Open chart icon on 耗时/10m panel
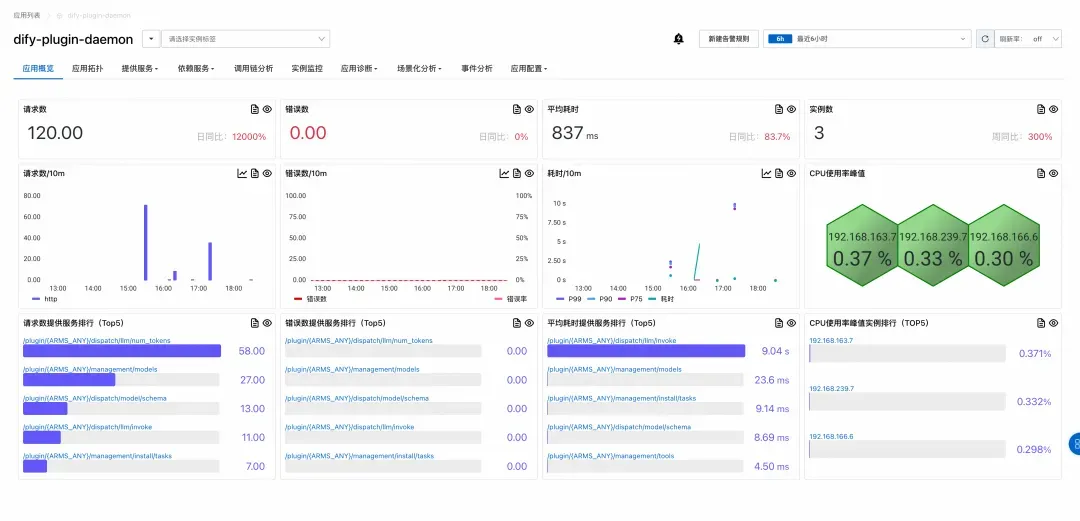Screen dimensions: 1080x521 tap(767, 173)
